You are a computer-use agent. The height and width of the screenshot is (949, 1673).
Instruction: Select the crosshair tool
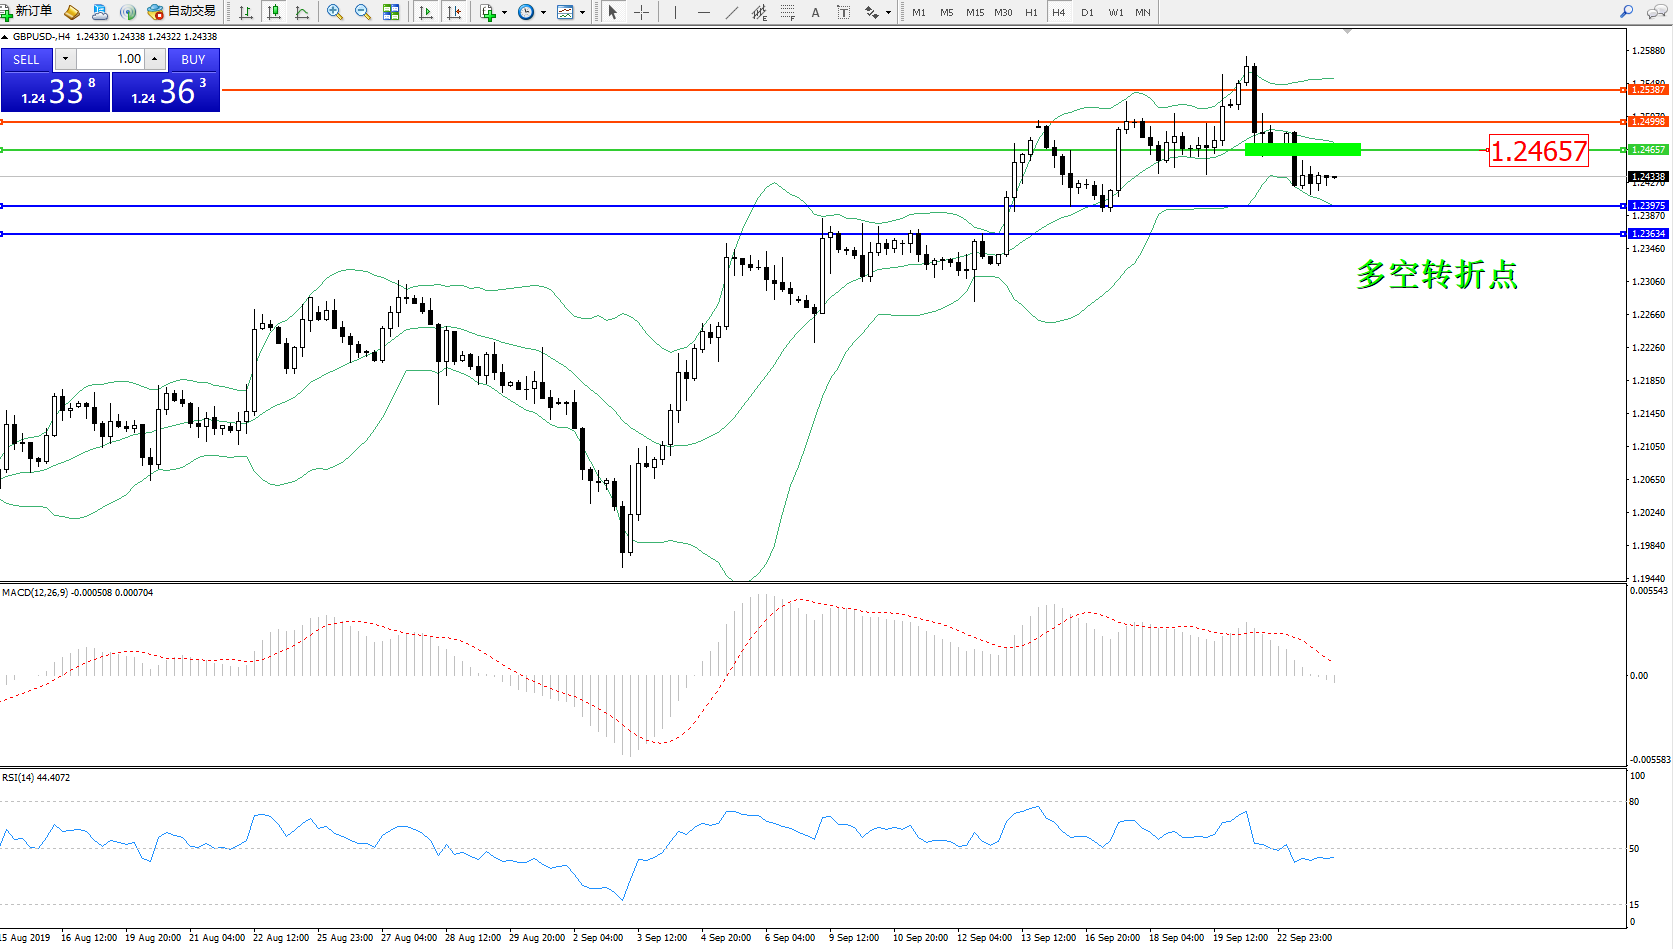(x=642, y=12)
